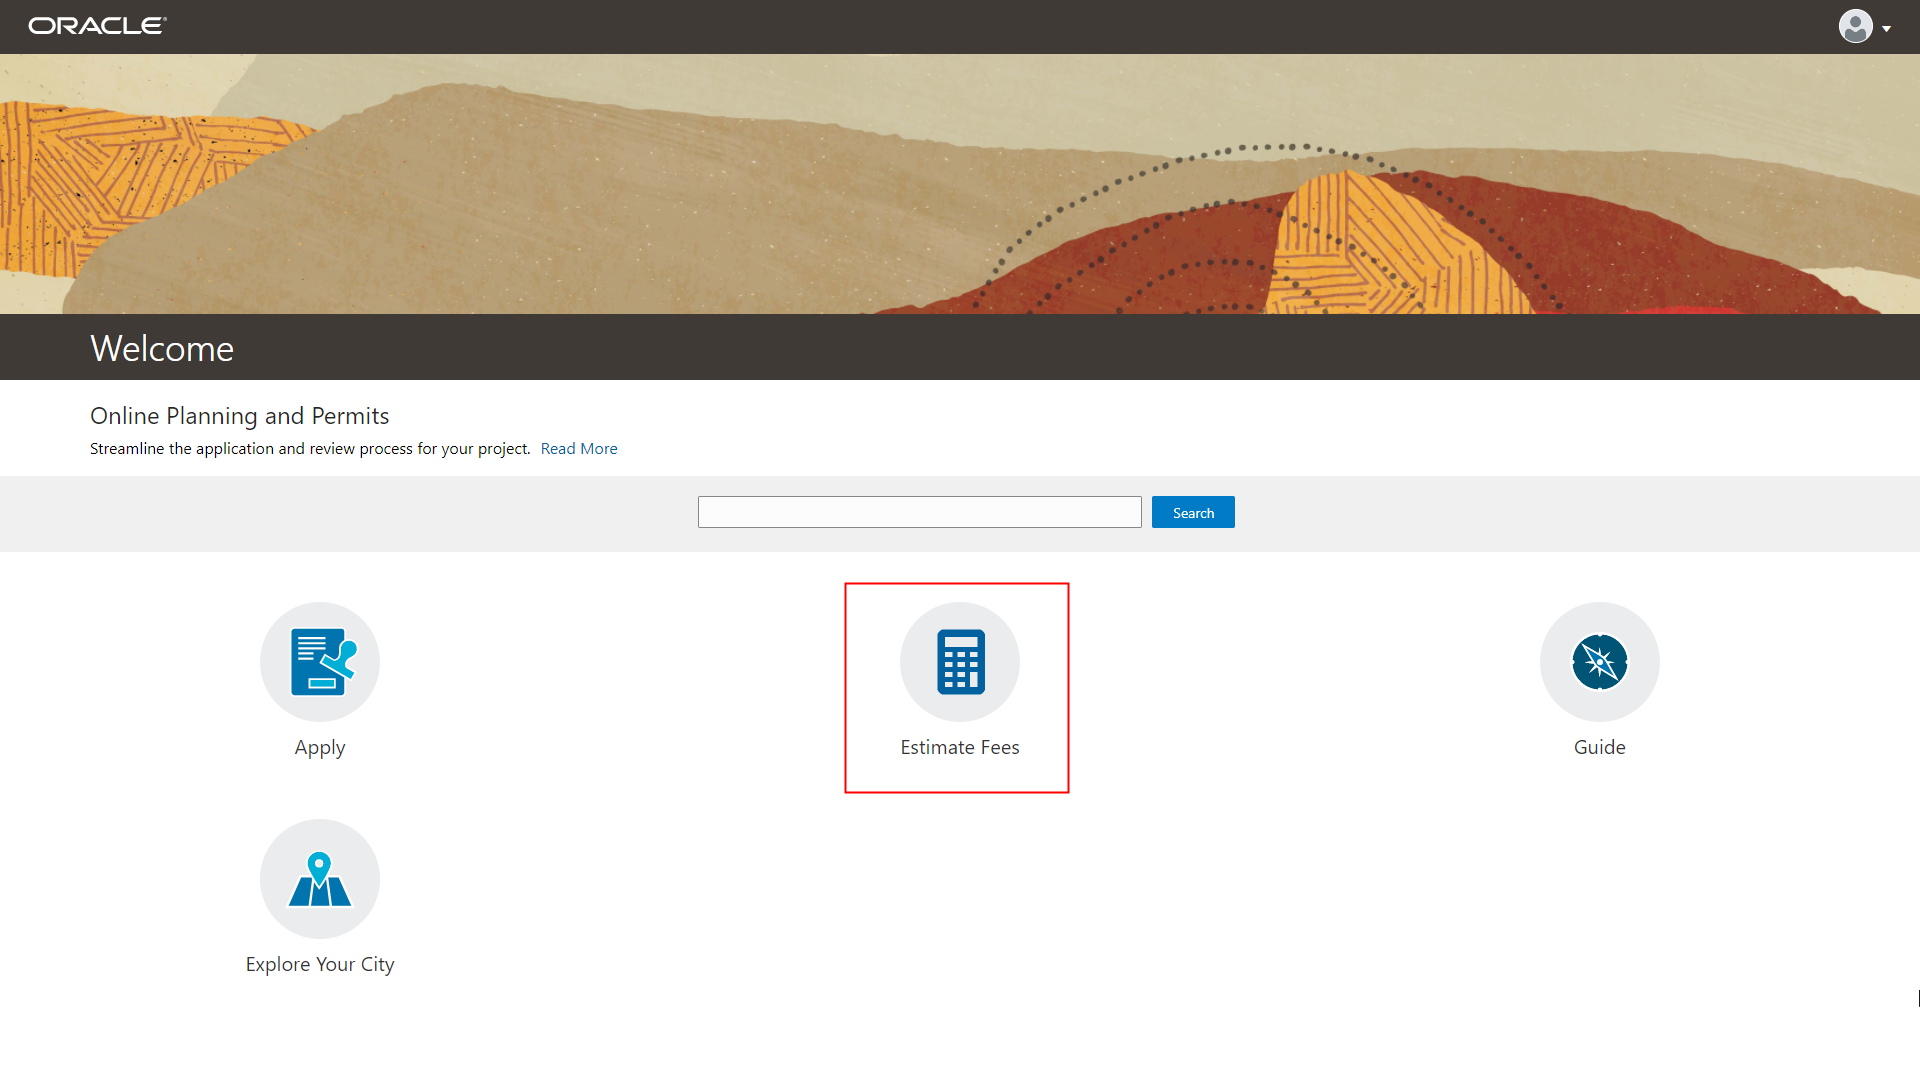This screenshot has height=1080, width=1920.
Task: Follow the Read More link
Action: point(579,449)
